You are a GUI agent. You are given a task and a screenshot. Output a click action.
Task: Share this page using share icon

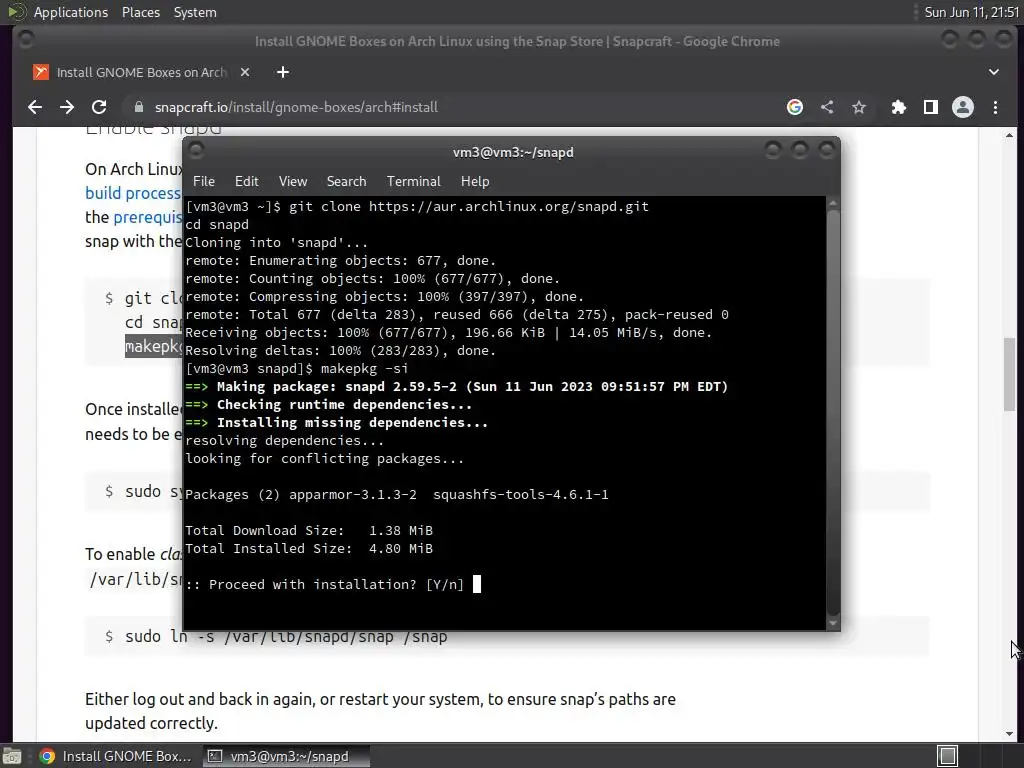pos(827,107)
